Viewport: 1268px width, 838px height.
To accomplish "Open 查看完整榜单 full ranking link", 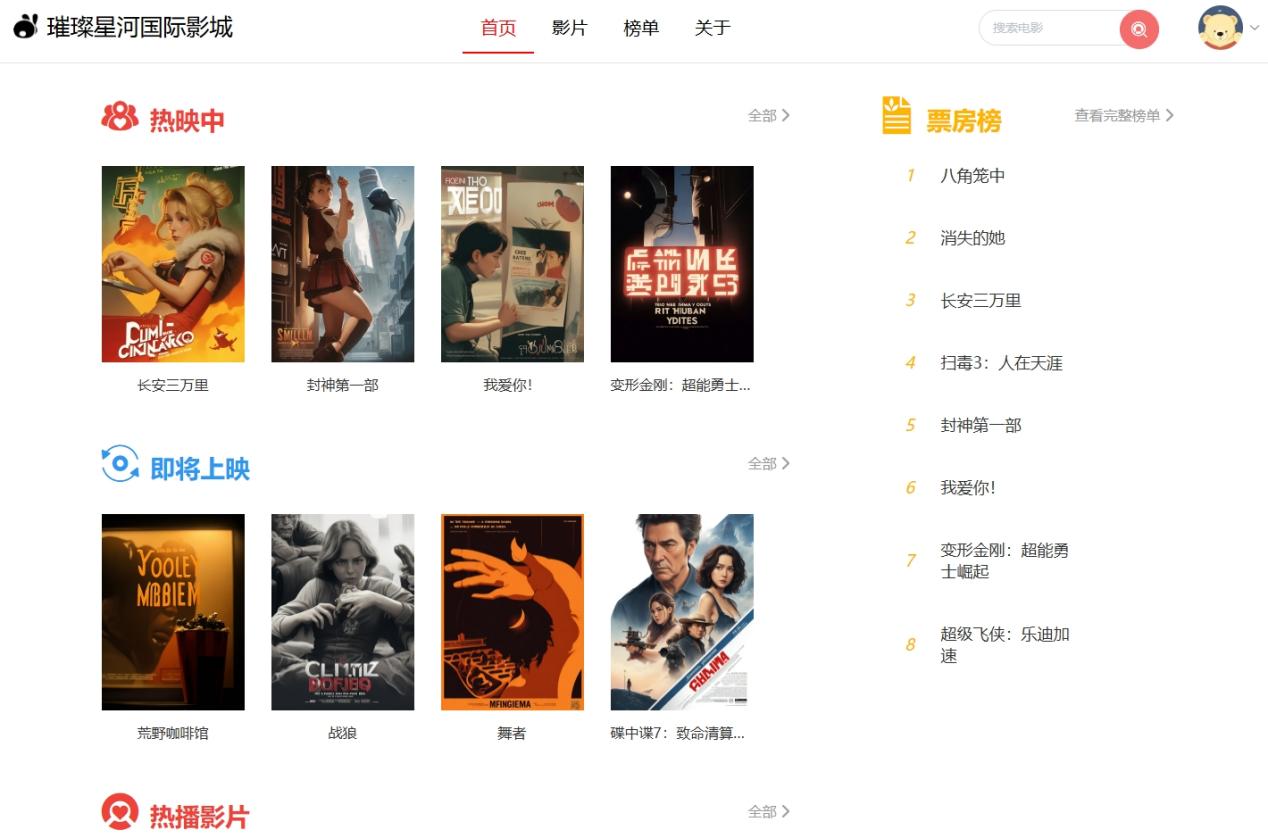I will 1124,116.
